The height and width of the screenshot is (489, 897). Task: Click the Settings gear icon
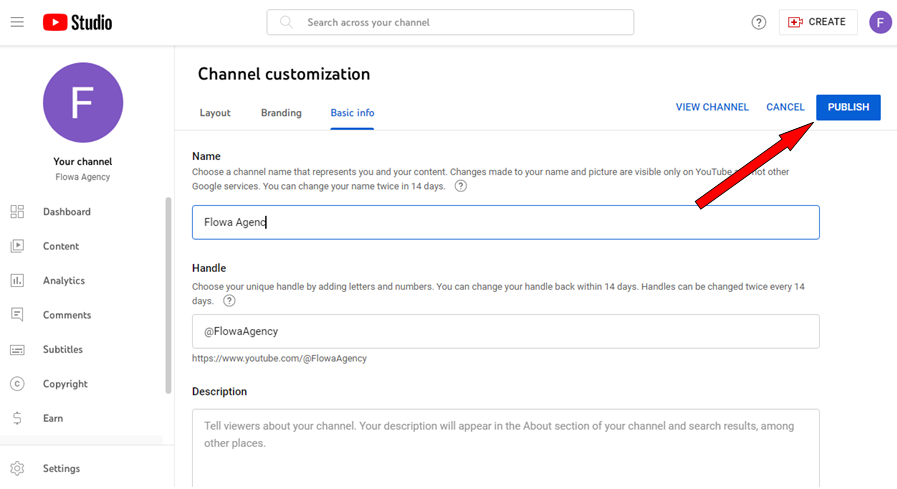coord(17,468)
